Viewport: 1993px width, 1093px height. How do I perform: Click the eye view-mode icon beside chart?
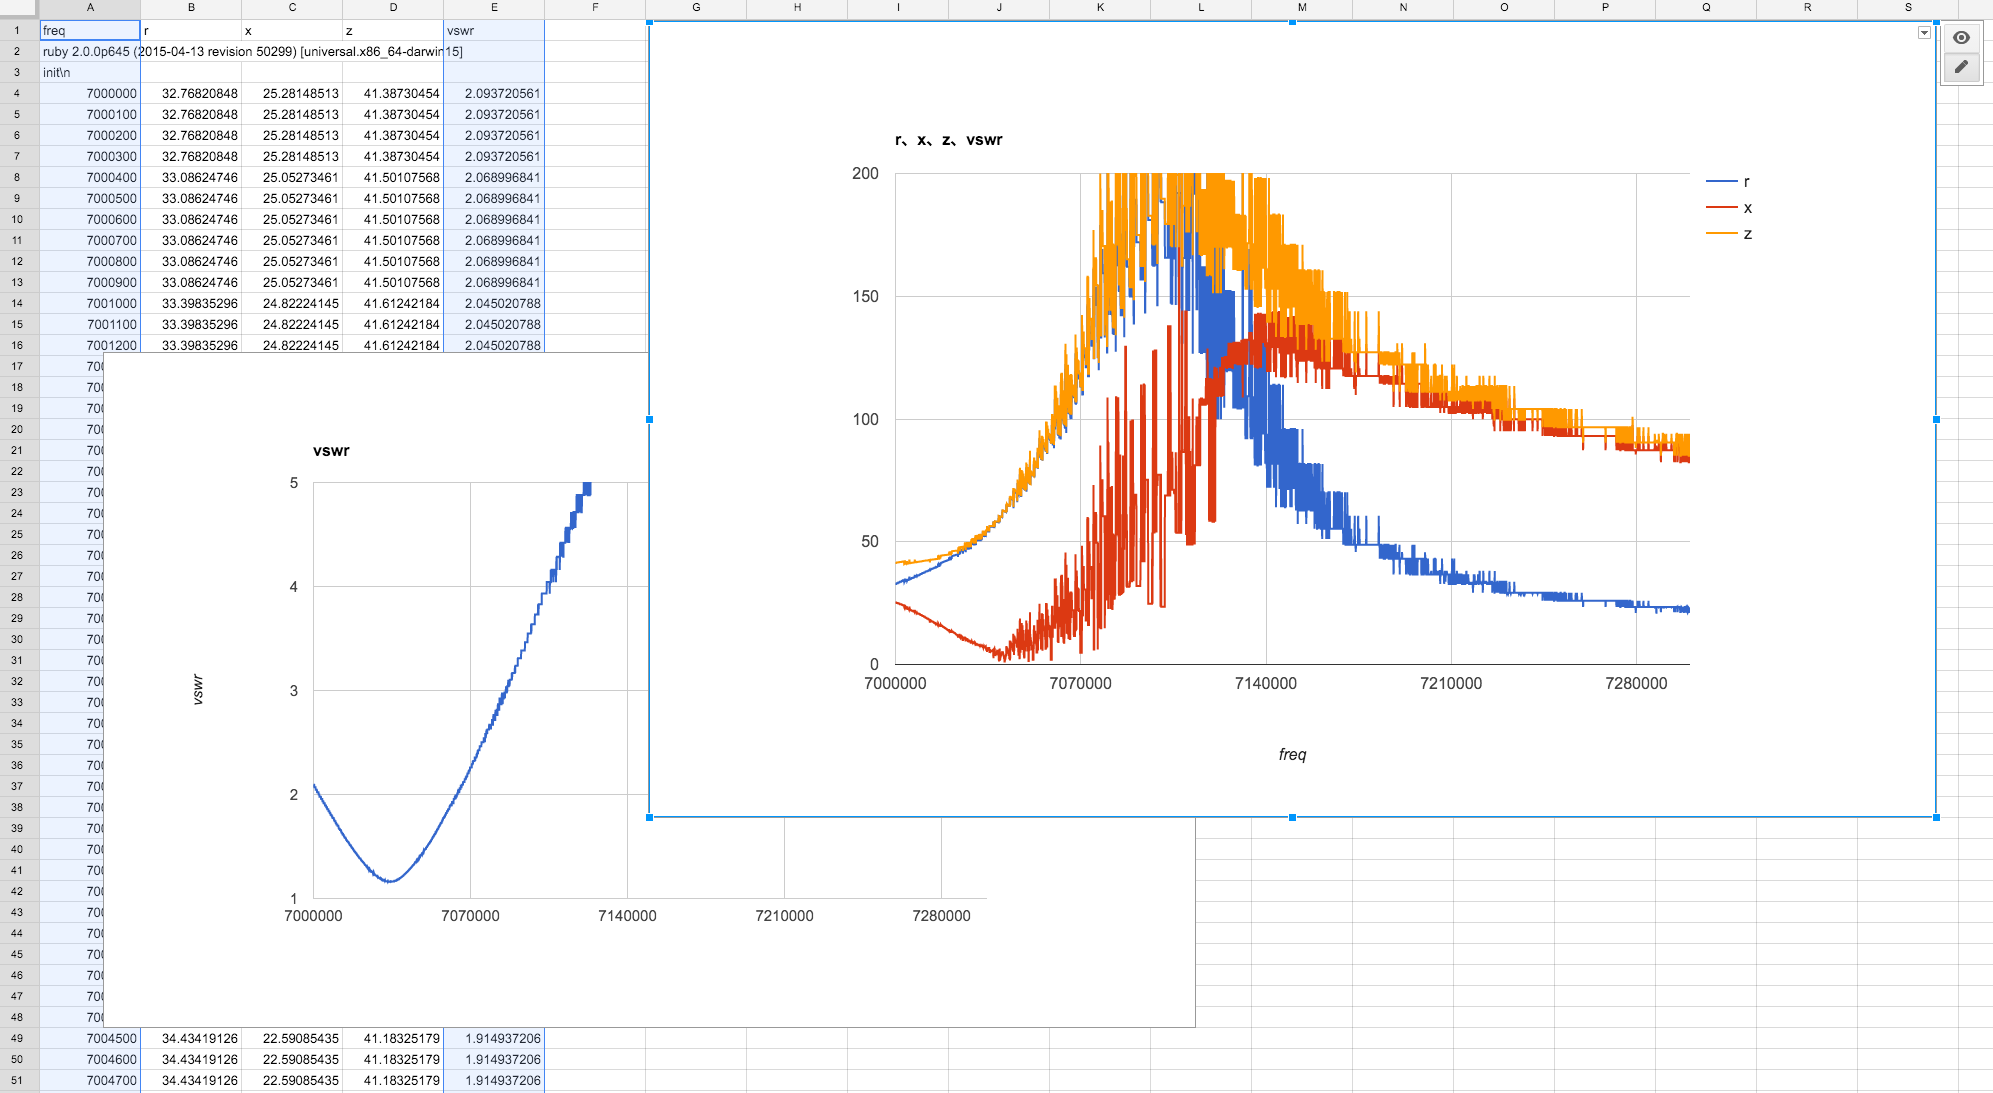pyautogui.click(x=1961, y=38)
